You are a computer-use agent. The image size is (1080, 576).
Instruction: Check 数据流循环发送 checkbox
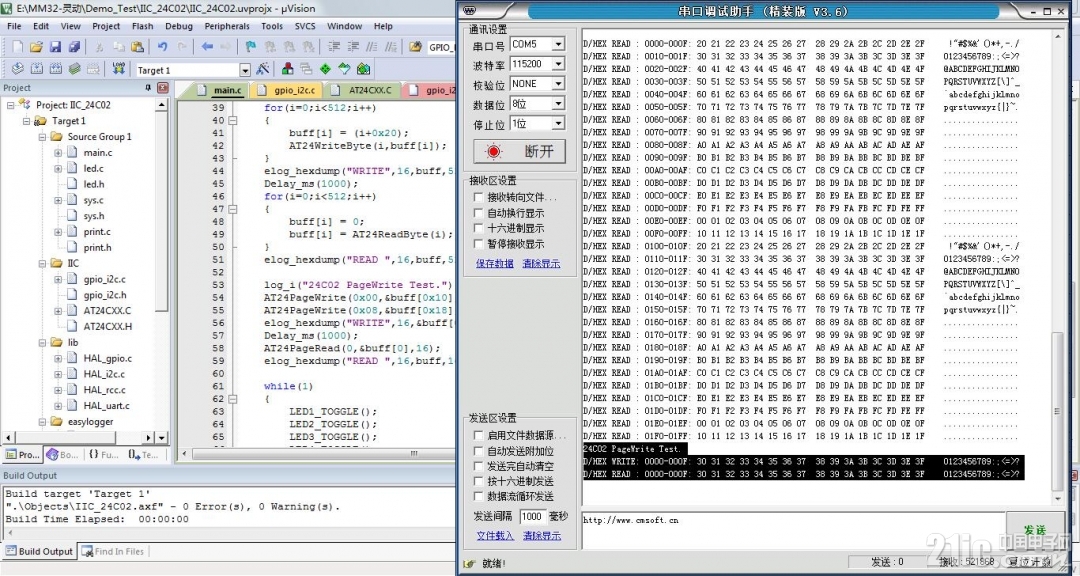[x=478, y=496]
